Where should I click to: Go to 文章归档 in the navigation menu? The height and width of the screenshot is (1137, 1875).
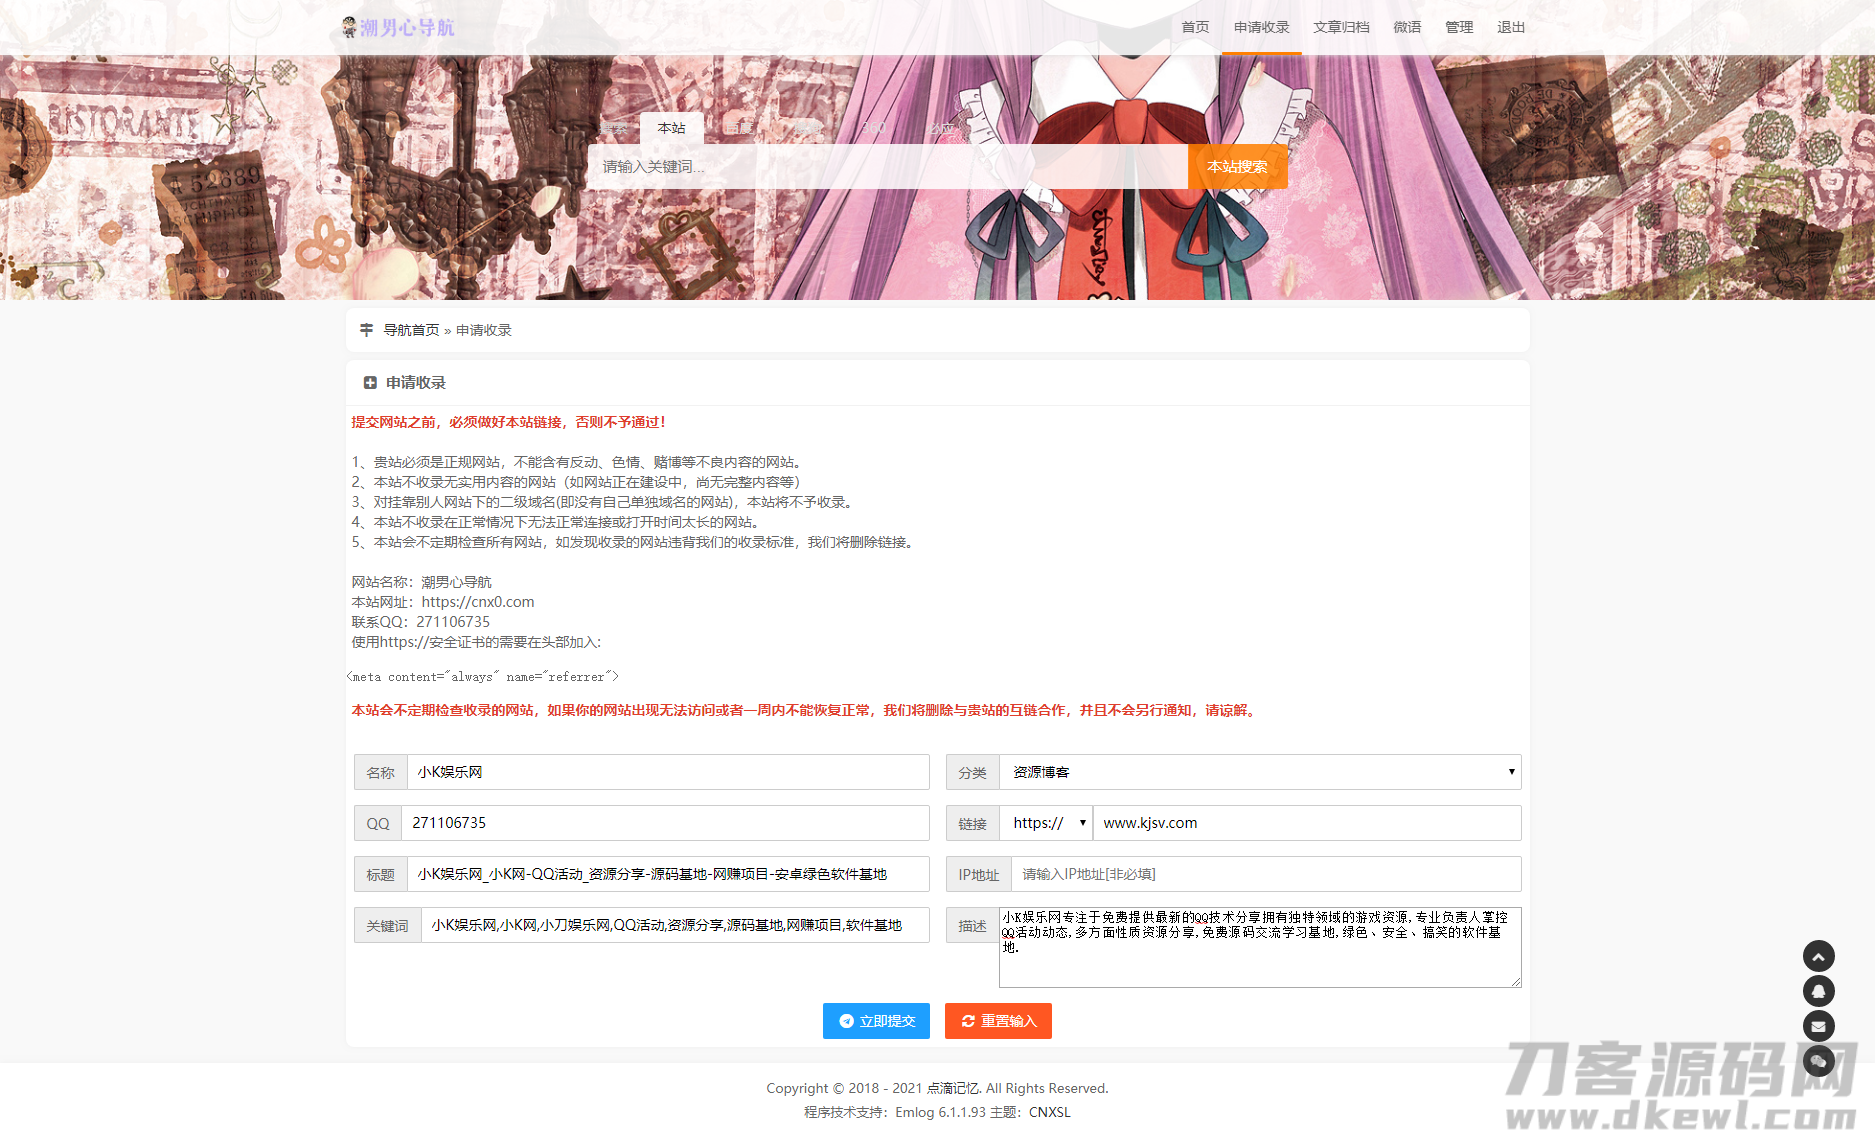[1341, 27]
